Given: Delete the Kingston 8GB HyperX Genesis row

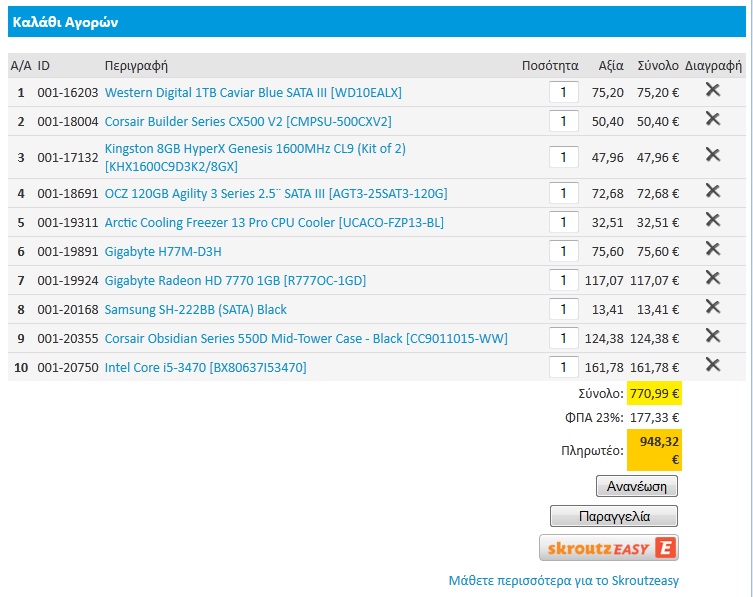Looking at the screenshot, I should (x=713, y=154).
